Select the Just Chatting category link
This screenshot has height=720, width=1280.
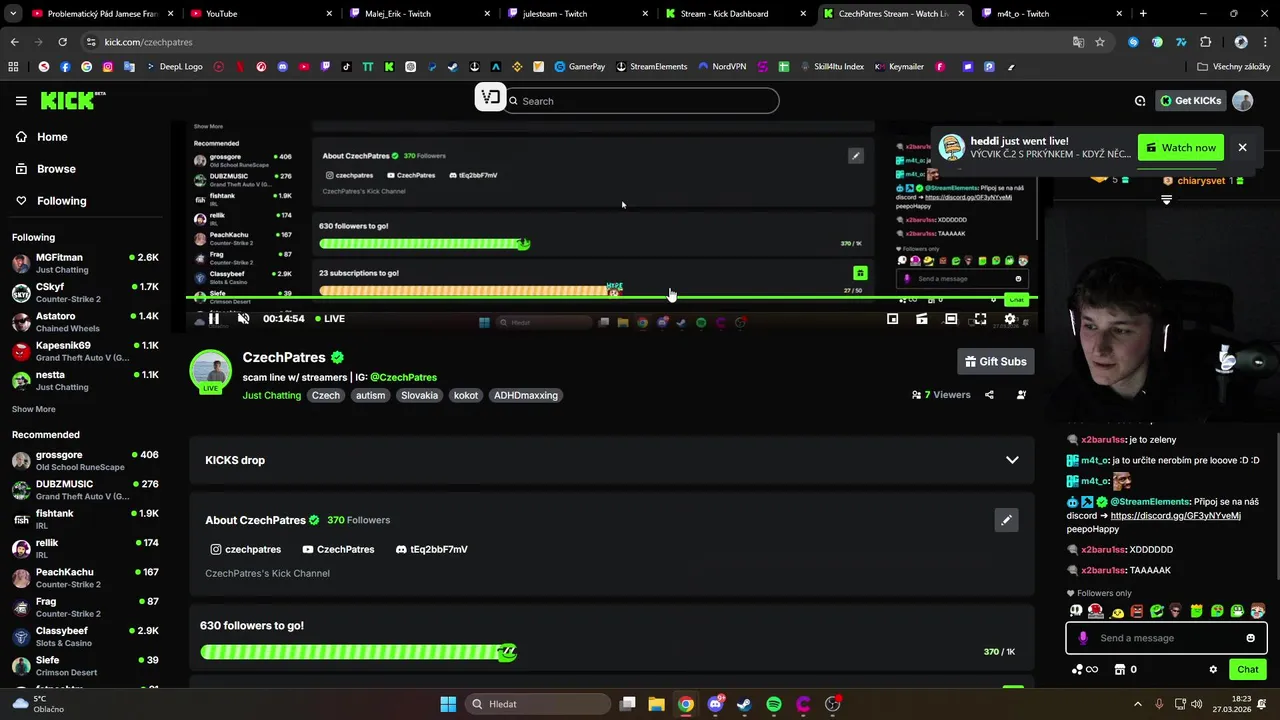(271, 395)
